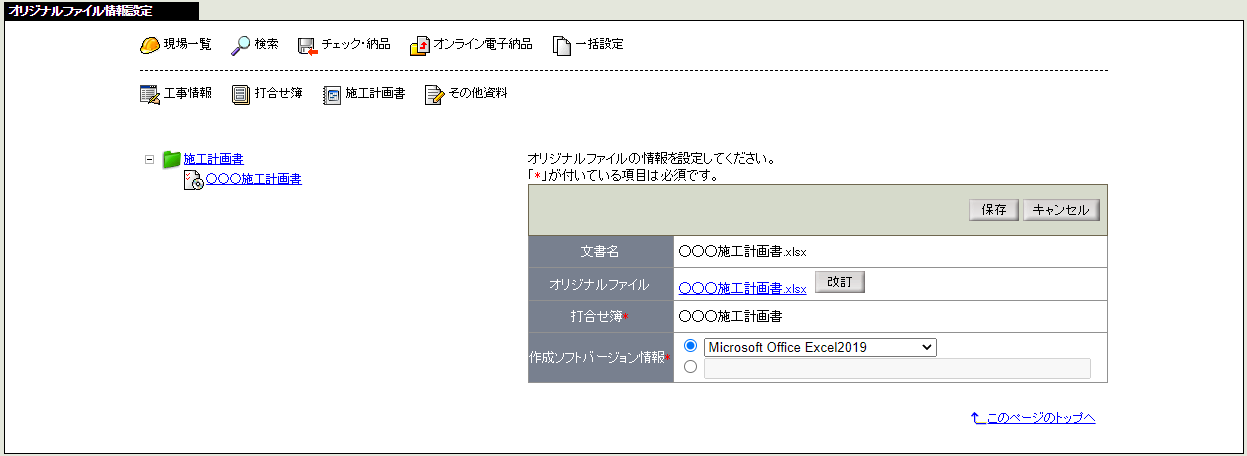Click the オリジナルファイル label cell

[600, 284]
